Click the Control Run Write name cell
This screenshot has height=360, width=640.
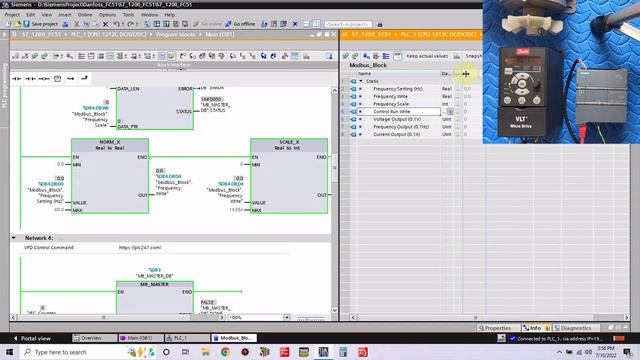399,111
